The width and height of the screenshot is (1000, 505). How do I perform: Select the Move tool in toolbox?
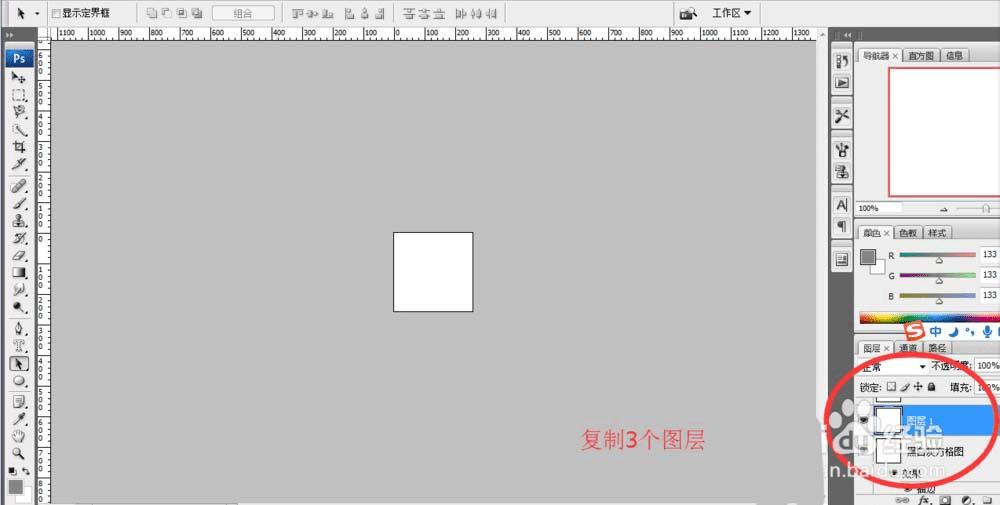click(x=19, y=78)
